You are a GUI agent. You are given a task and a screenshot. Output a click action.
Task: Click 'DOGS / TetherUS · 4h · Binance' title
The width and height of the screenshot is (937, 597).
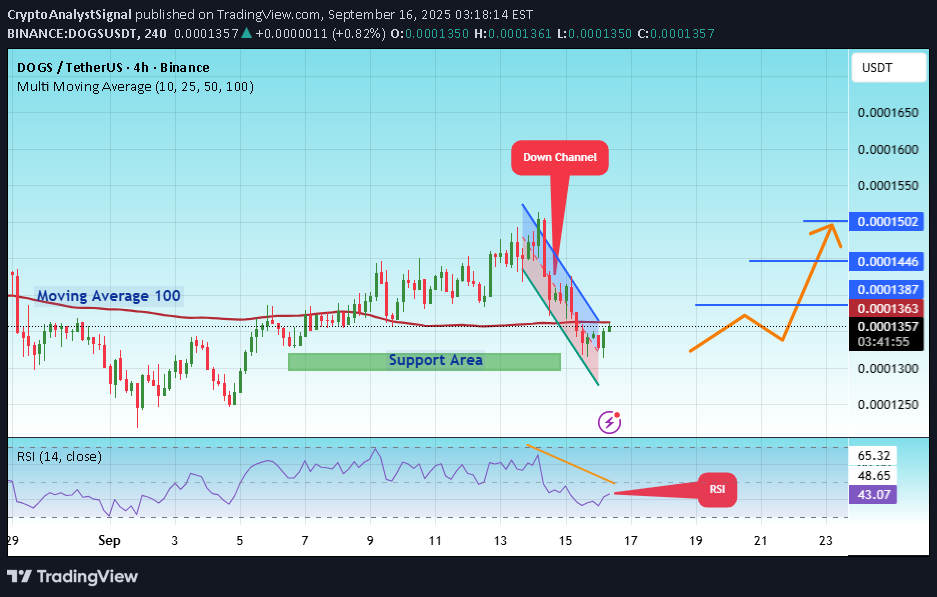pyautogui.click(x=114, y=68)
